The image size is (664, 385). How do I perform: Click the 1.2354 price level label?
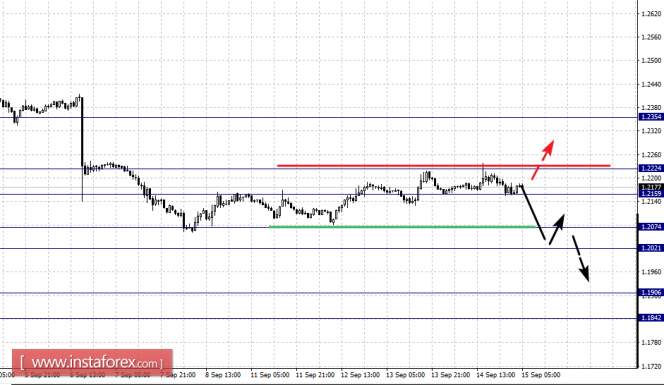point(651,117)
